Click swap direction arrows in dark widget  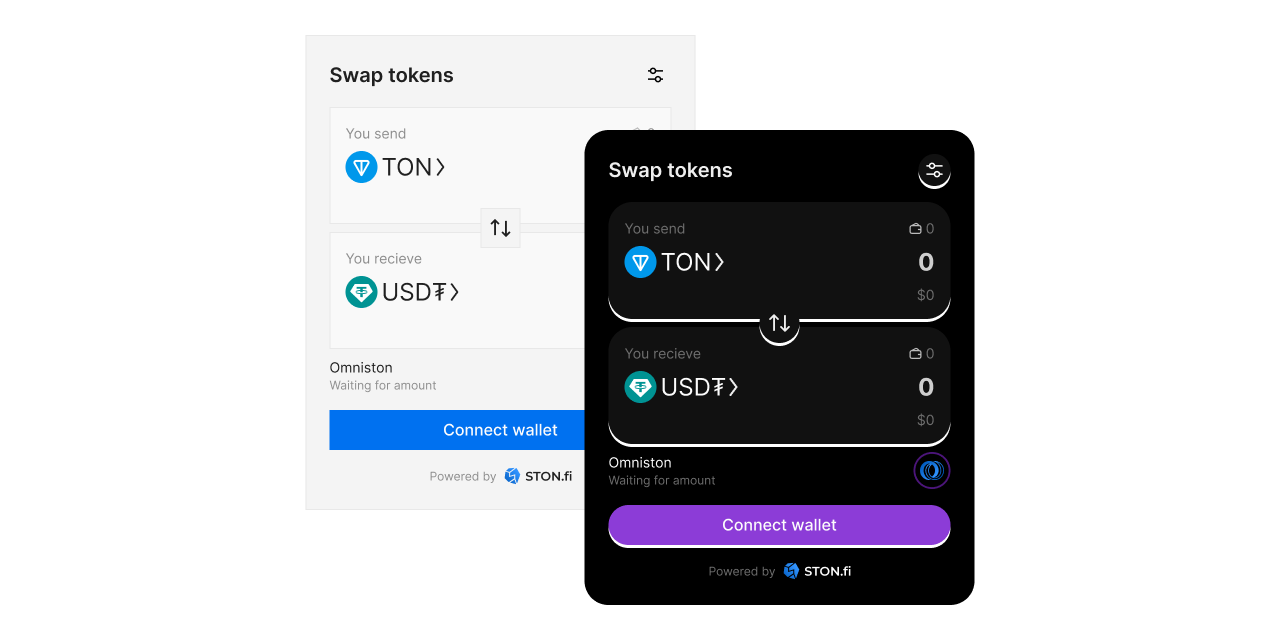click(779, 323)
